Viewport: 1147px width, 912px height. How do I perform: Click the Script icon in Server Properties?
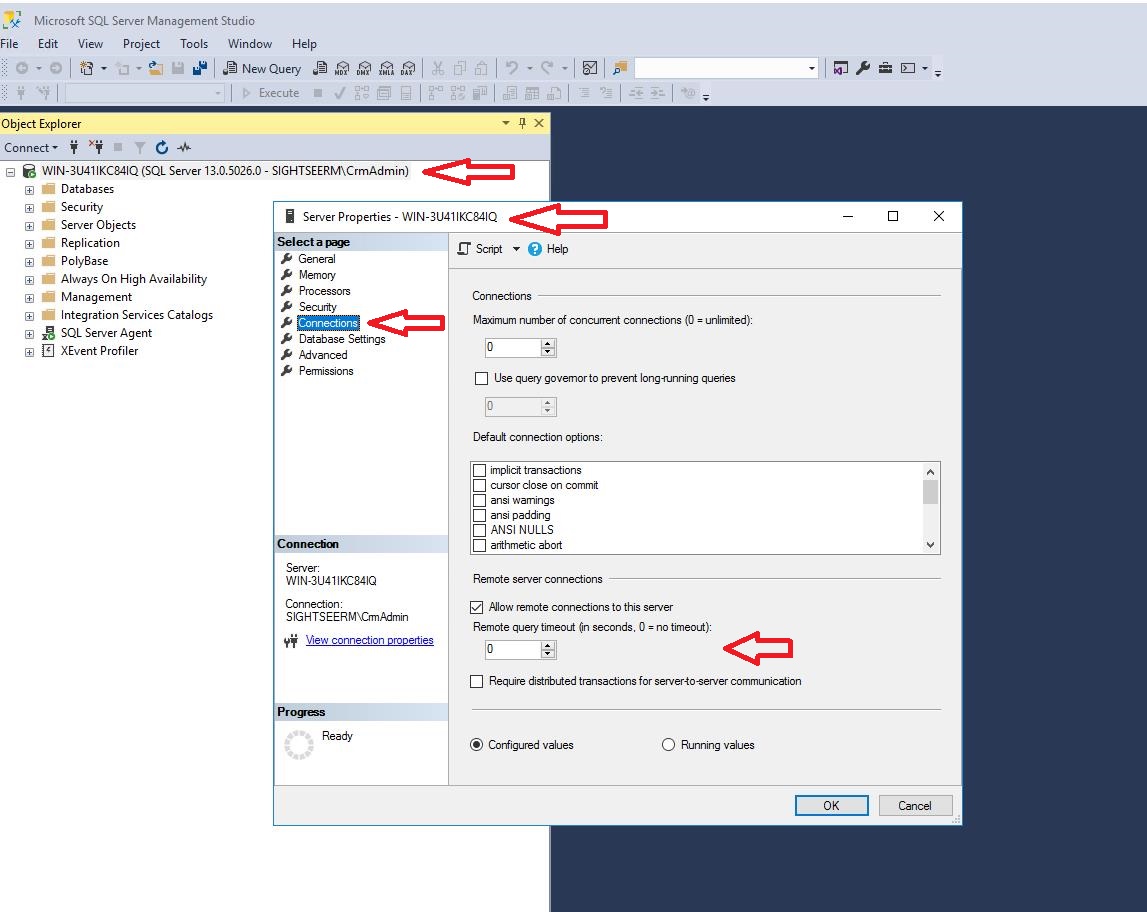coord(464,249)
